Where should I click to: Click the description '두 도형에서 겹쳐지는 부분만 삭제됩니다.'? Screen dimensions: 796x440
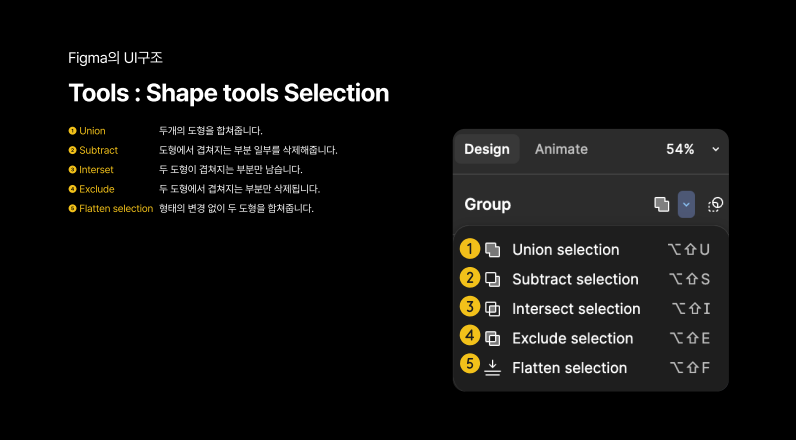(240, 189)
